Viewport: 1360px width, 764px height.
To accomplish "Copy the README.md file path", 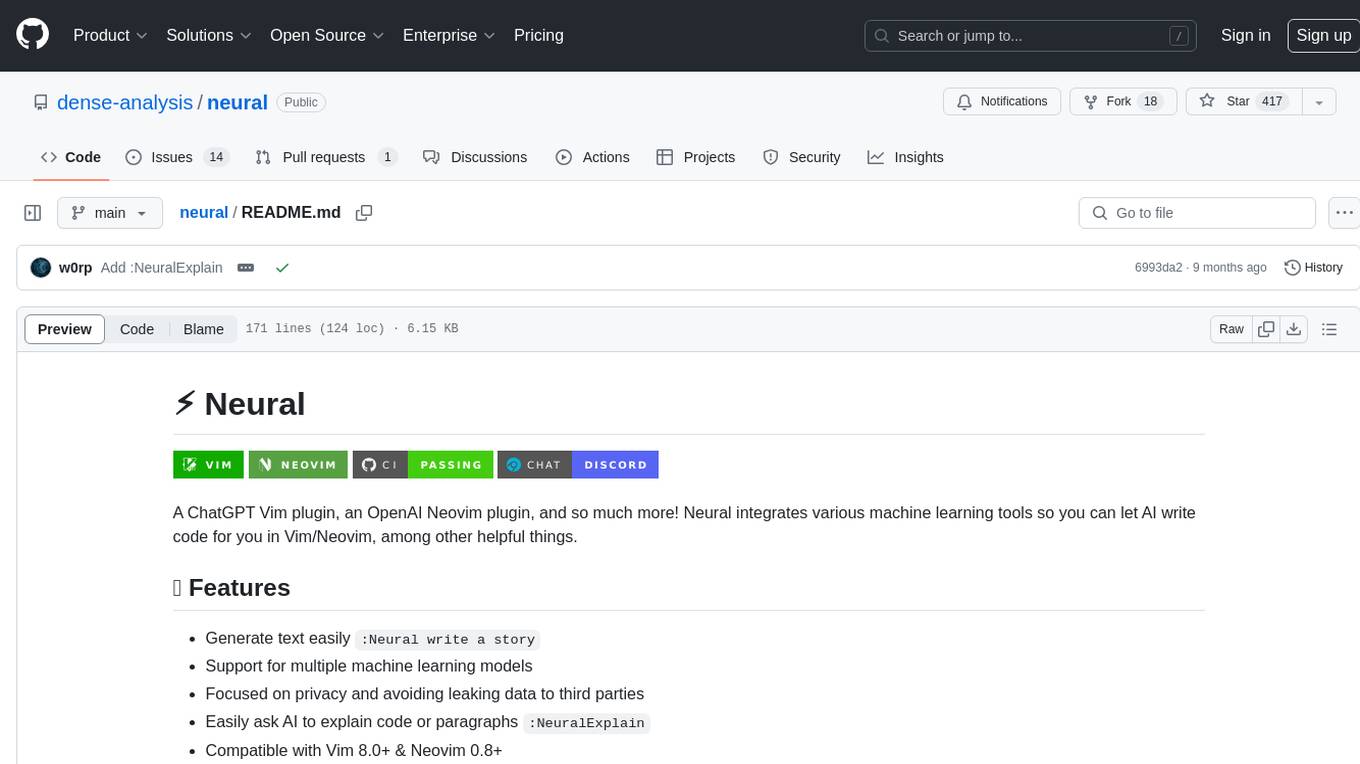I will (x=364, y=213).
